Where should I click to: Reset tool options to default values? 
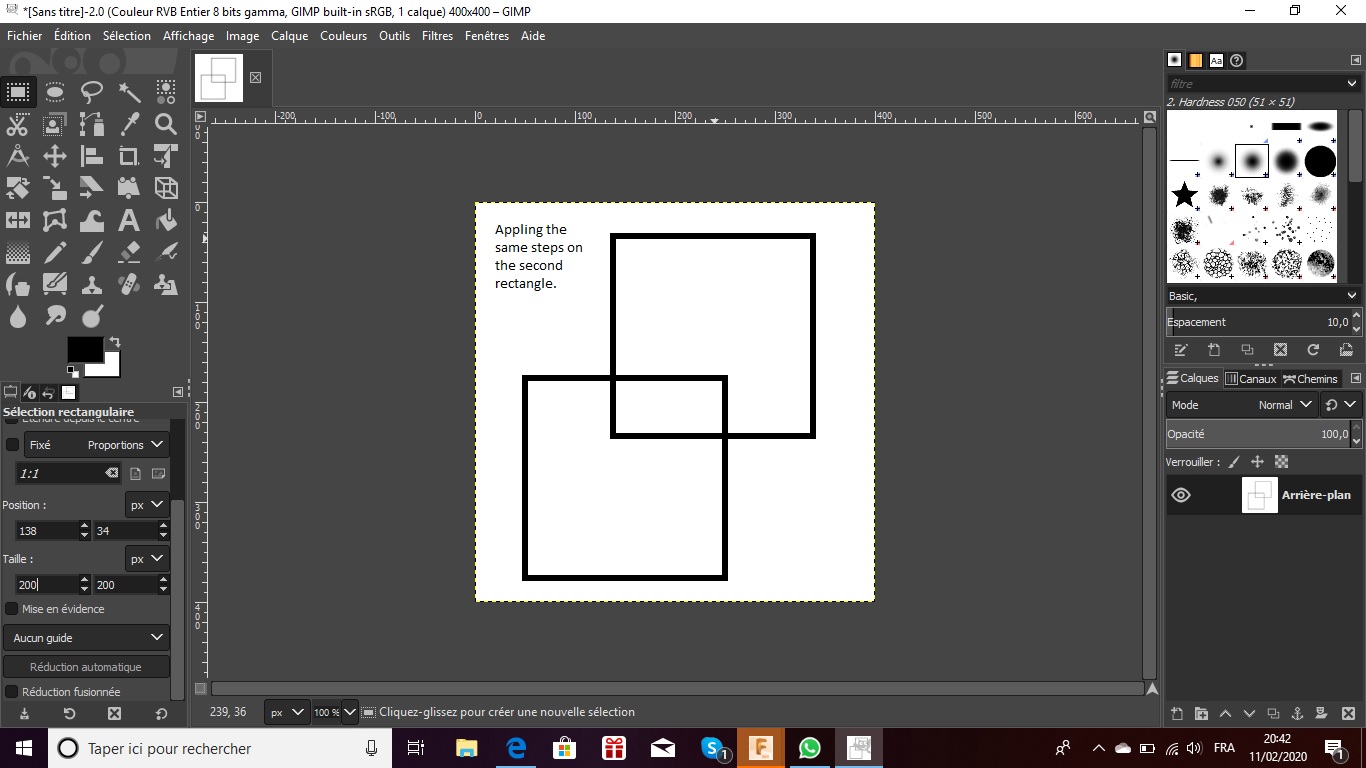[161, 714]
